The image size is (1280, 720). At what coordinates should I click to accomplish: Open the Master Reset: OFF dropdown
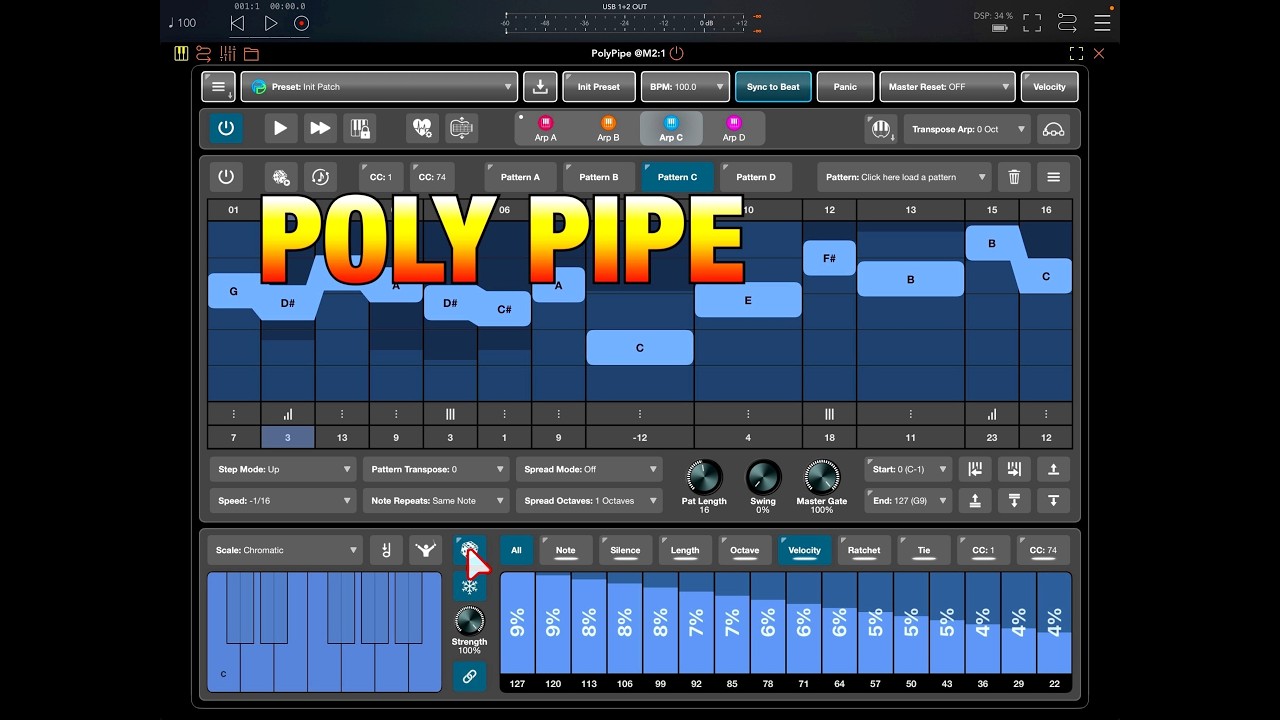pos(947,87)
